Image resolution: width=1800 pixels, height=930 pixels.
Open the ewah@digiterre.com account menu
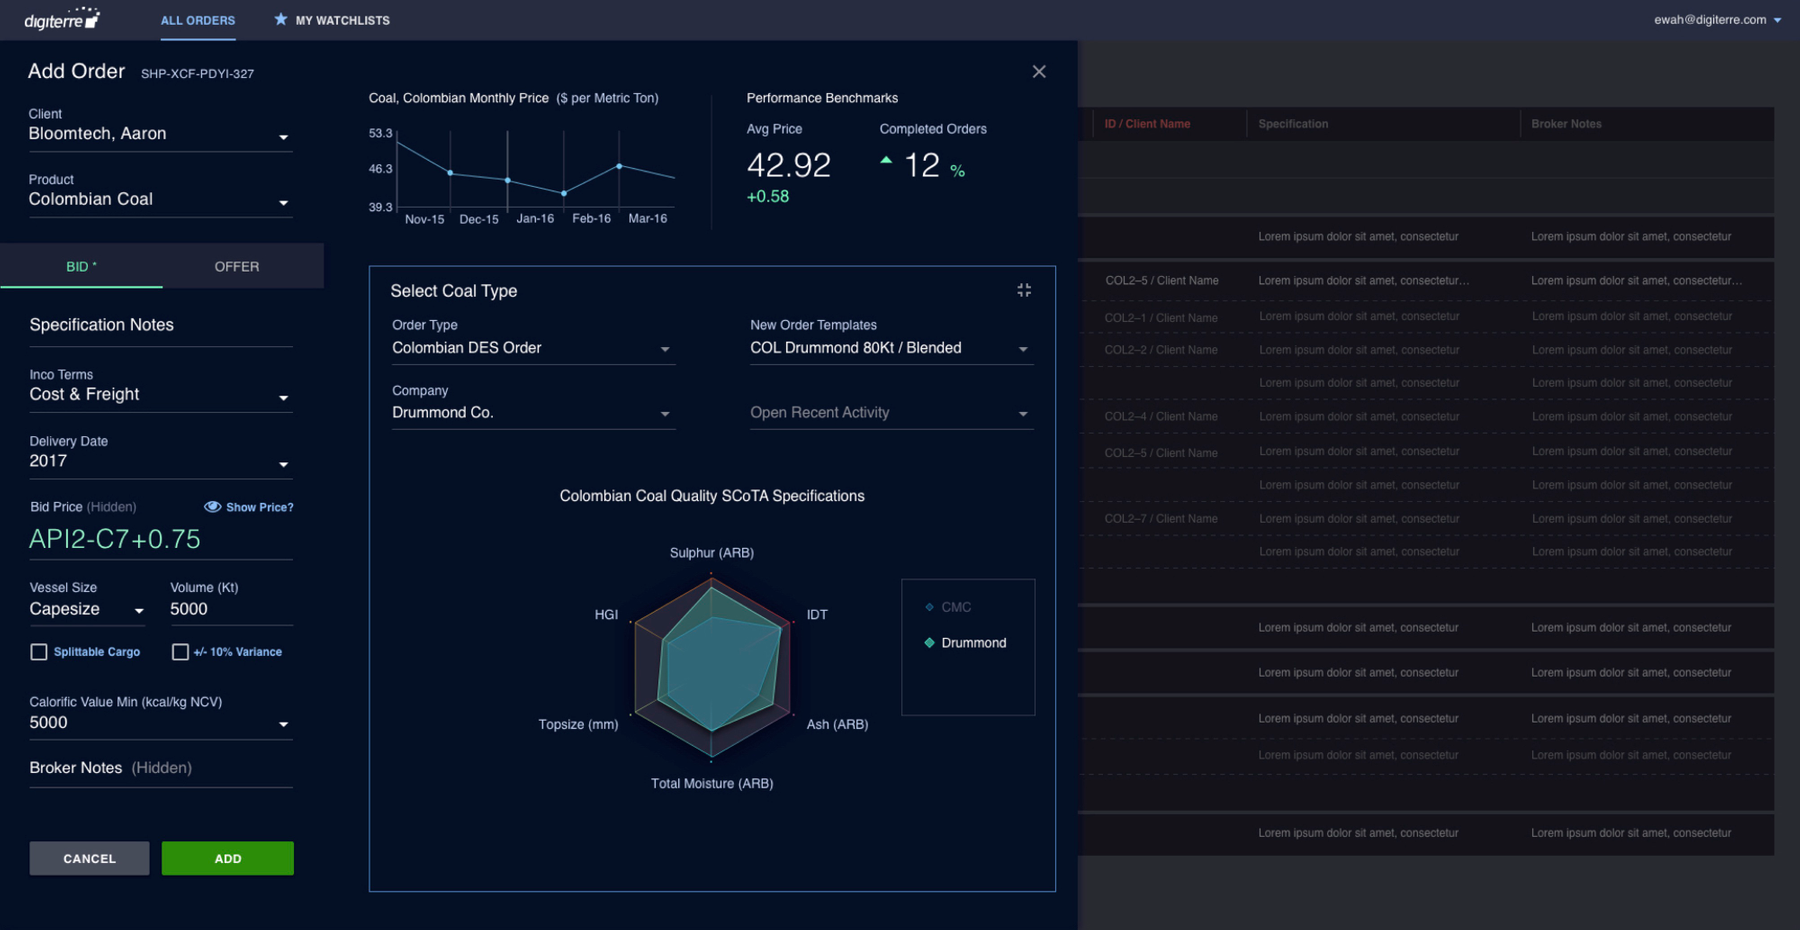1717,19
